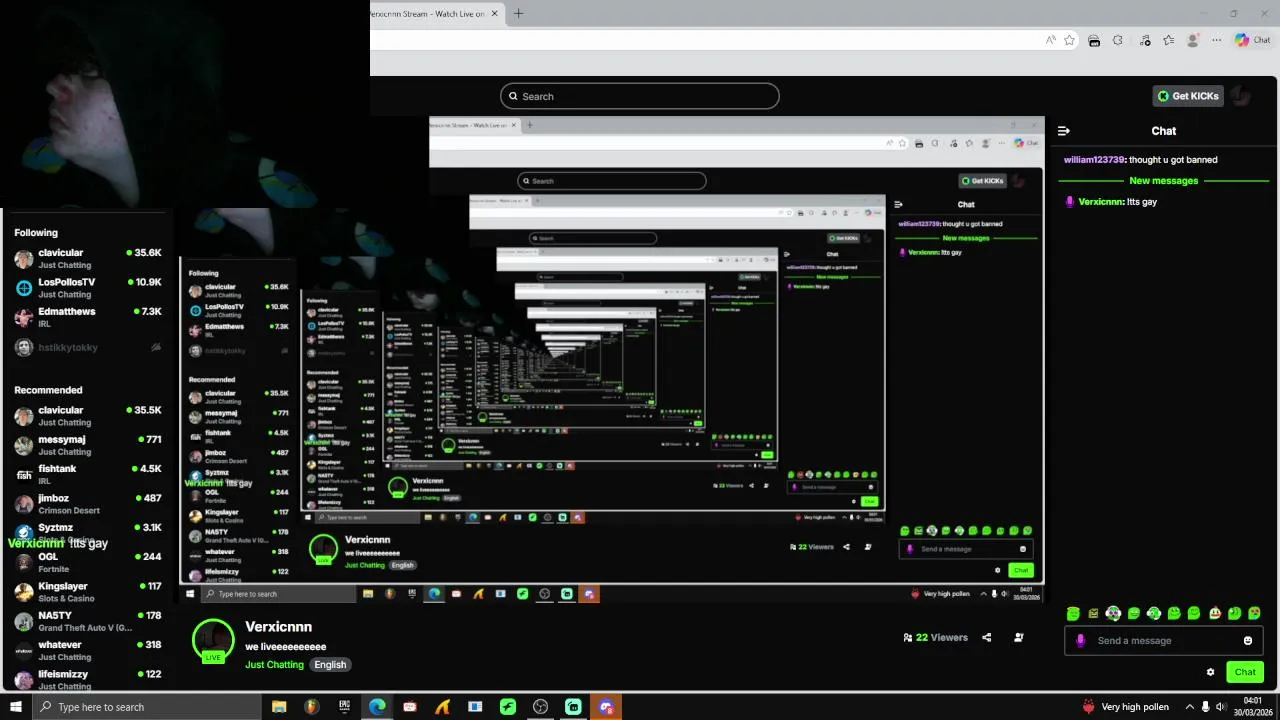Open browser Extensions puzzle icon
The width and height of the screenshot is (1280, 720).
tap(1118, 40)
